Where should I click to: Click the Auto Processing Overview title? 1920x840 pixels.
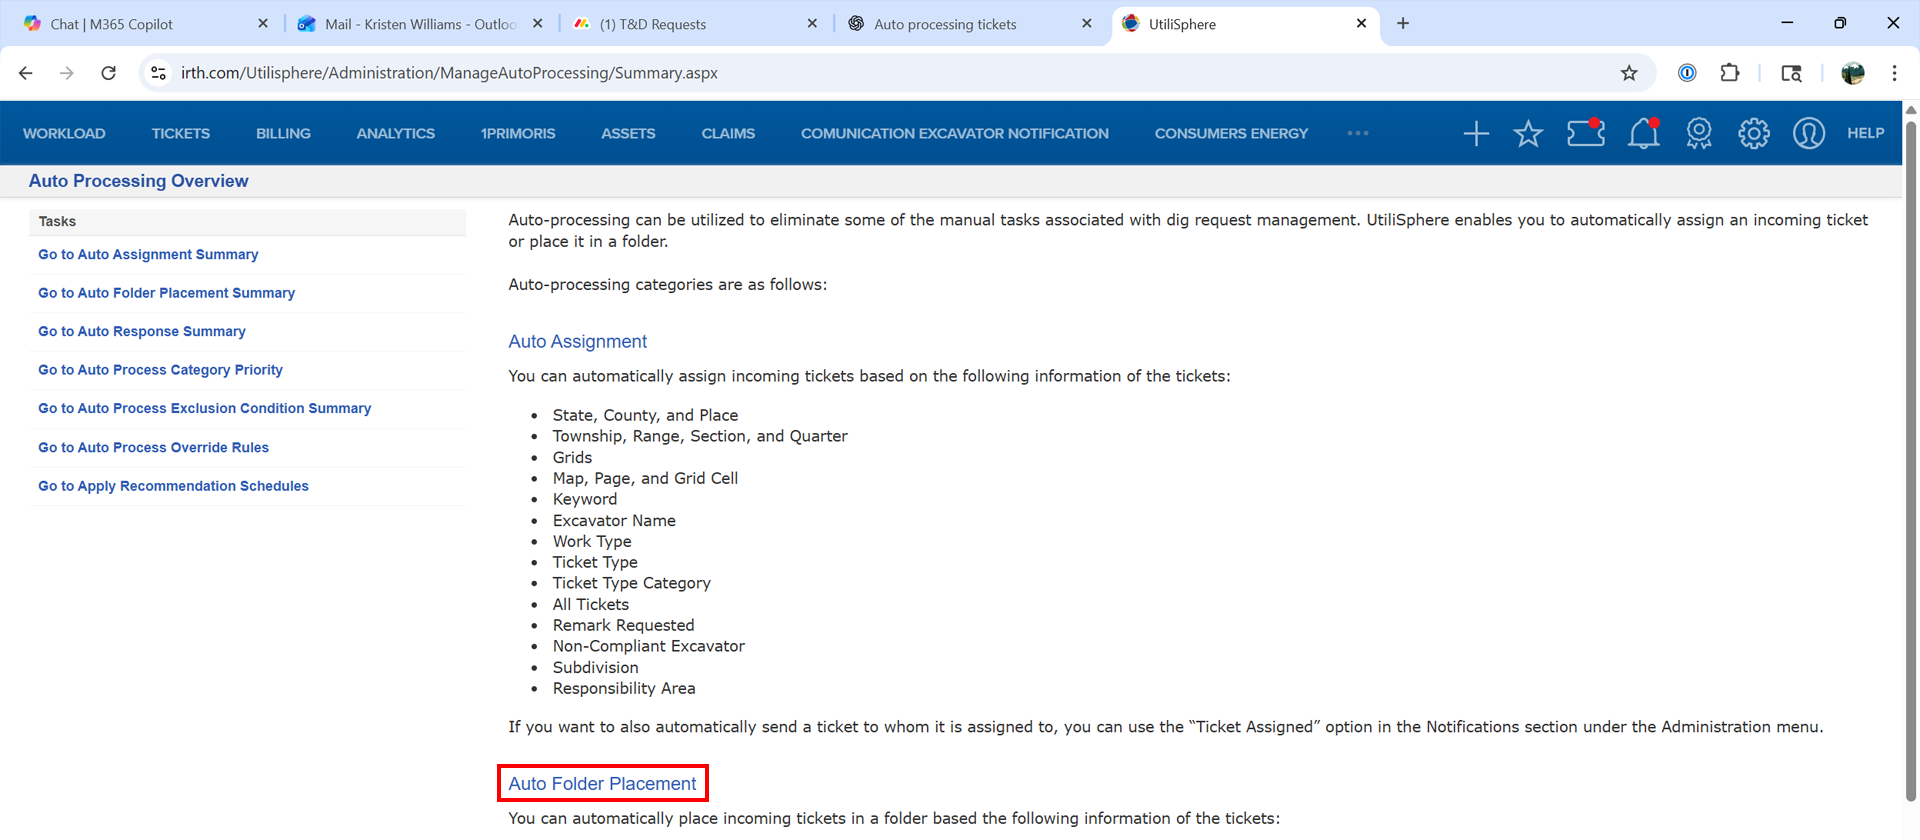[x=138, y=181]
